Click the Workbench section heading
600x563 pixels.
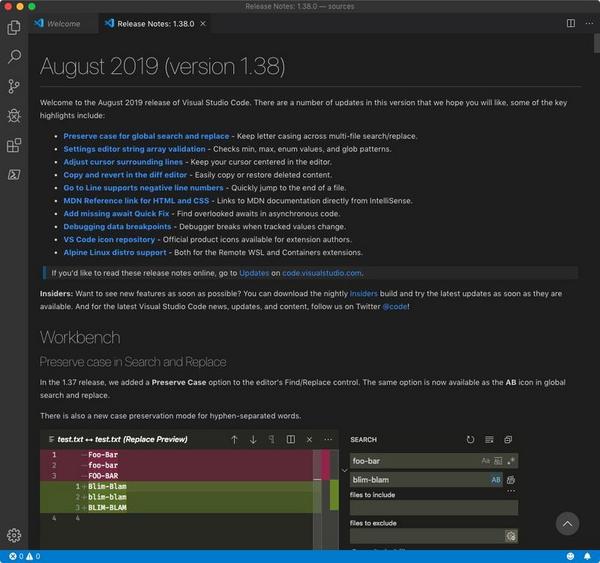(x=80, y=337)
